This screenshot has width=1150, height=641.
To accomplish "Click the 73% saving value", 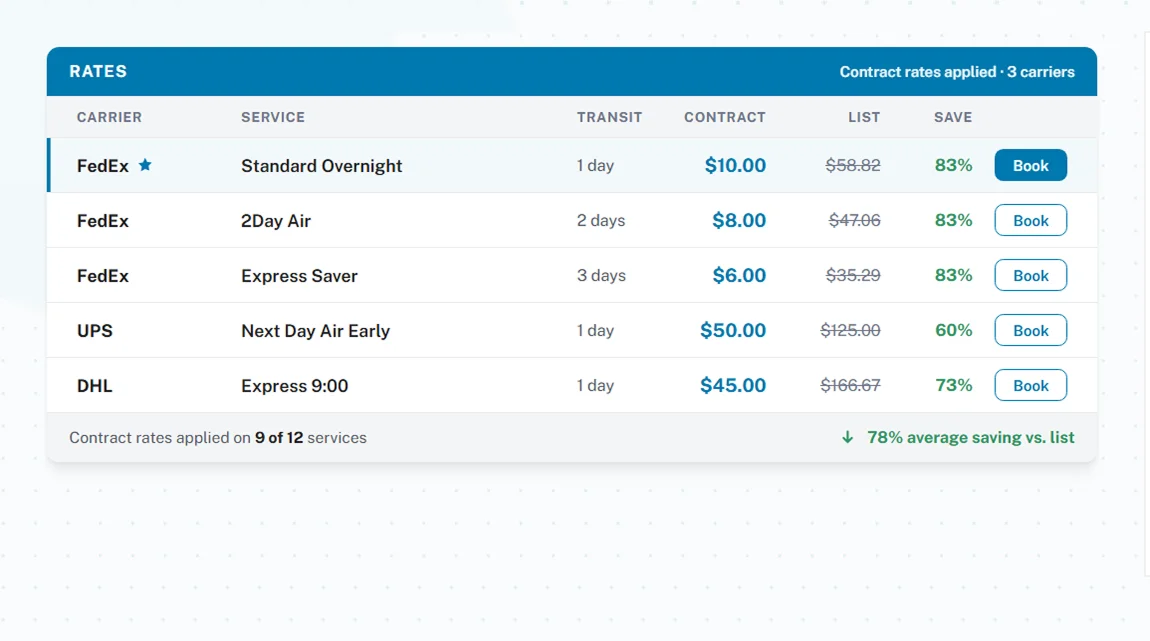I will pos(953,386).
